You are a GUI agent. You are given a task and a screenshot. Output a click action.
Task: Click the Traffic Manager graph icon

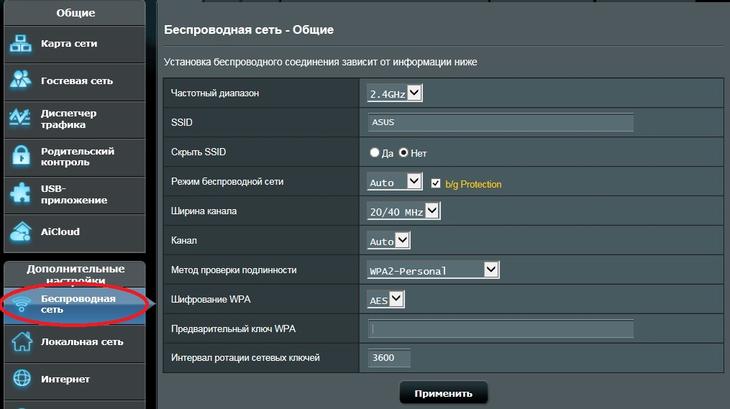point(20,118)
